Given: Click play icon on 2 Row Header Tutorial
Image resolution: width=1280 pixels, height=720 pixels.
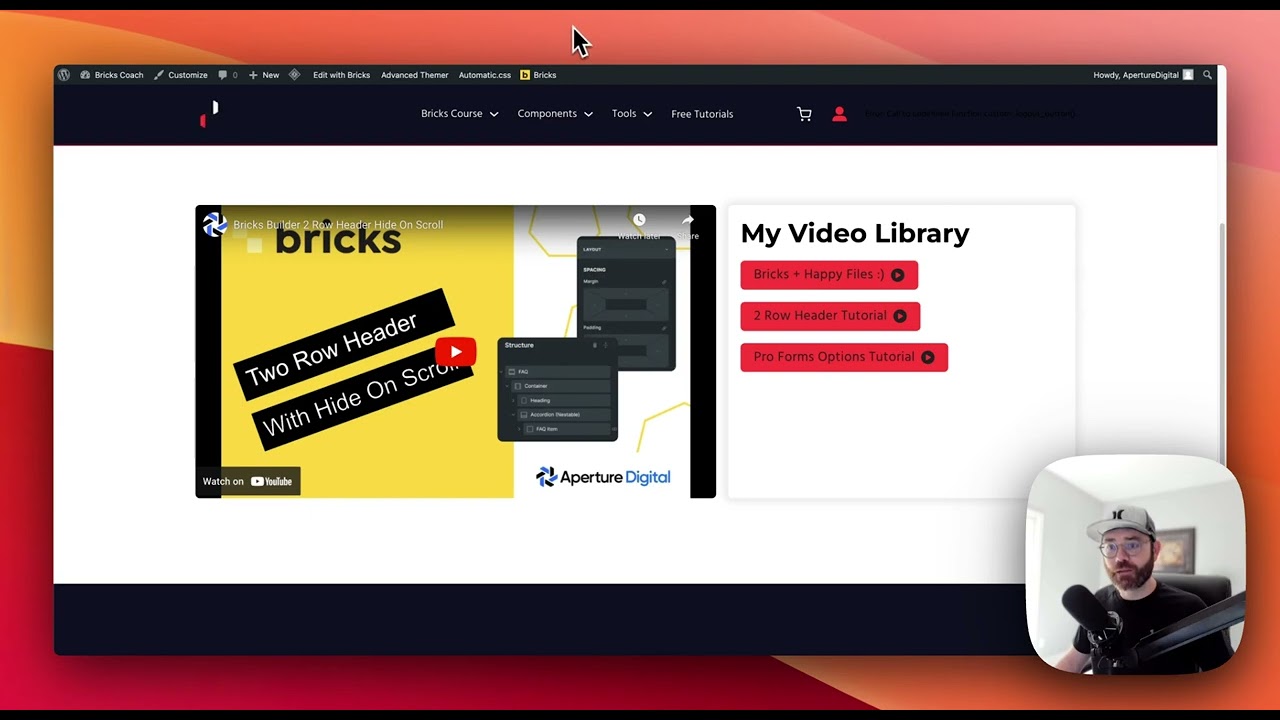Looking at the screenshot, I should 900,316.
